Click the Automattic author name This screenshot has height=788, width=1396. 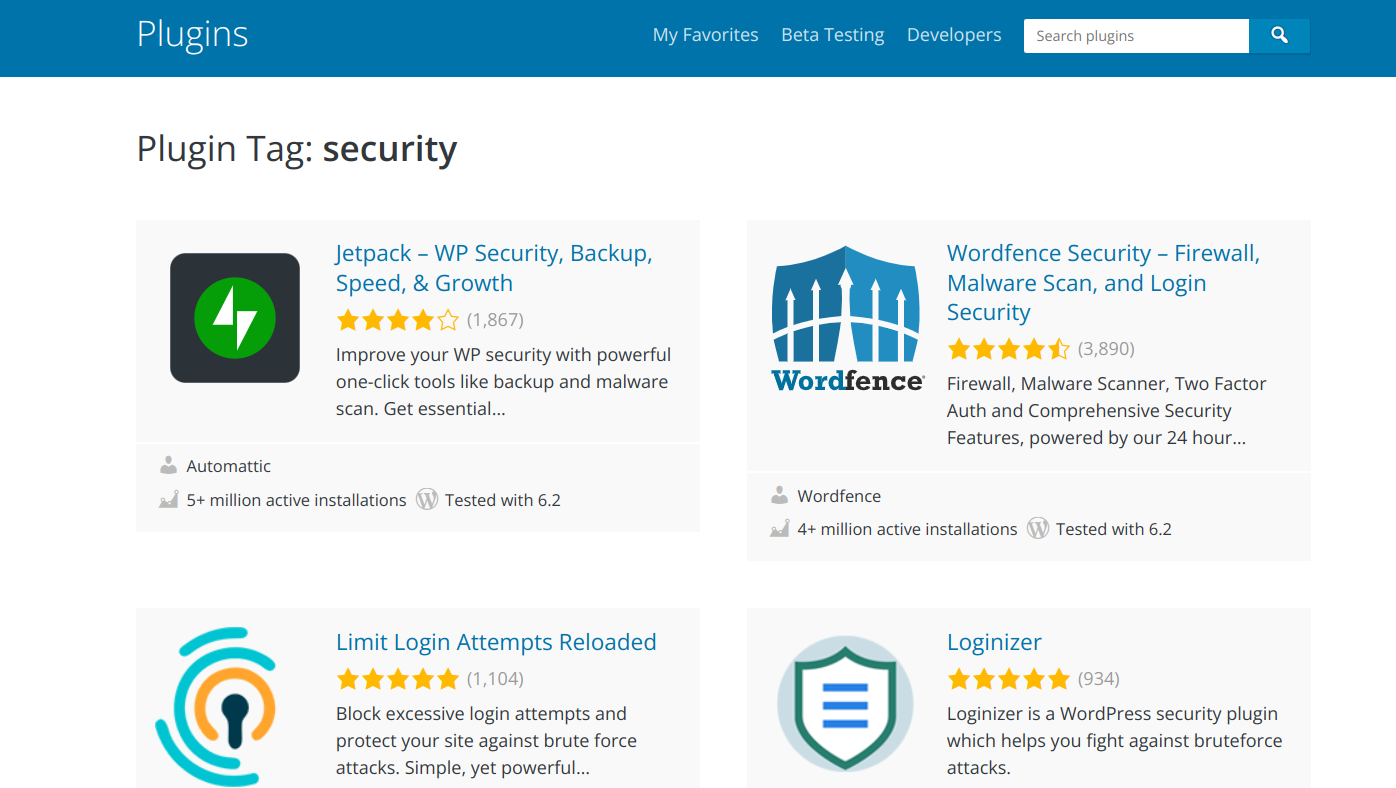pyautogui.click(x=229, y=466)
